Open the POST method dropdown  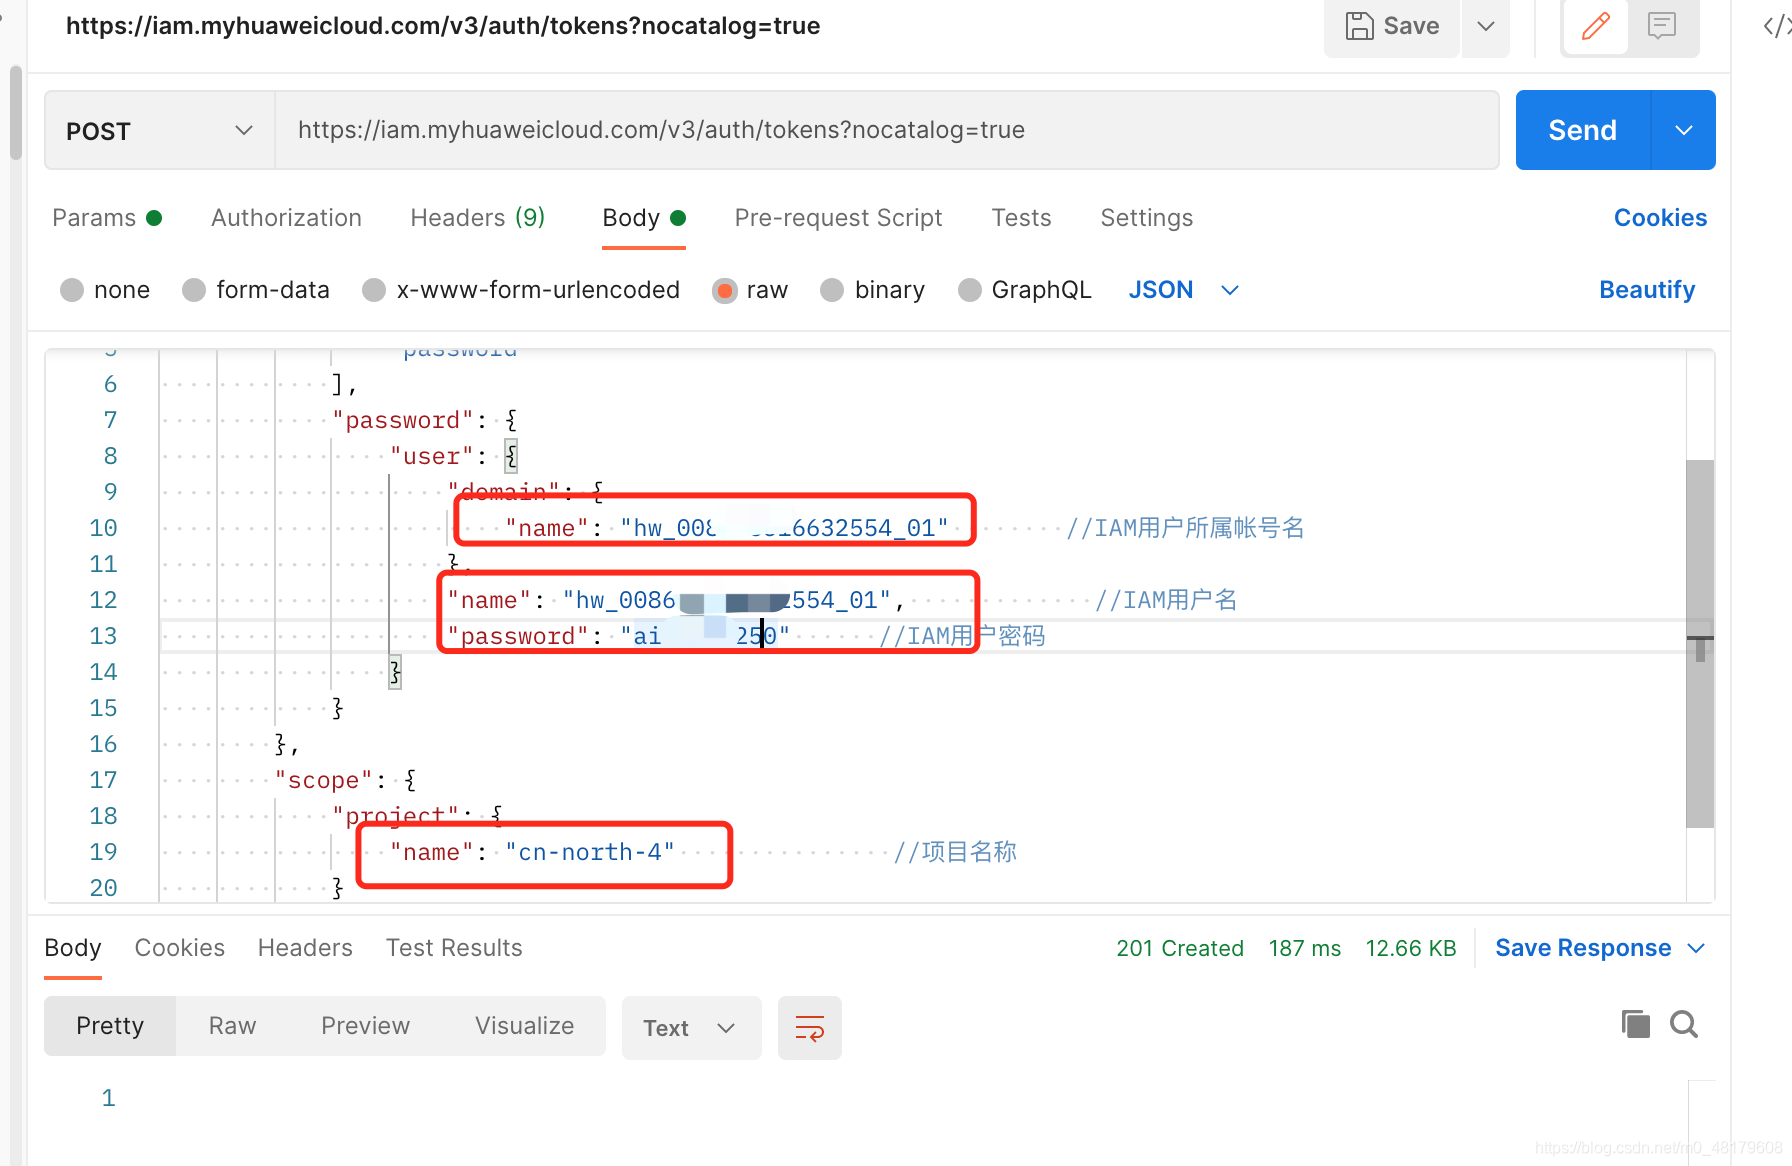160,131
